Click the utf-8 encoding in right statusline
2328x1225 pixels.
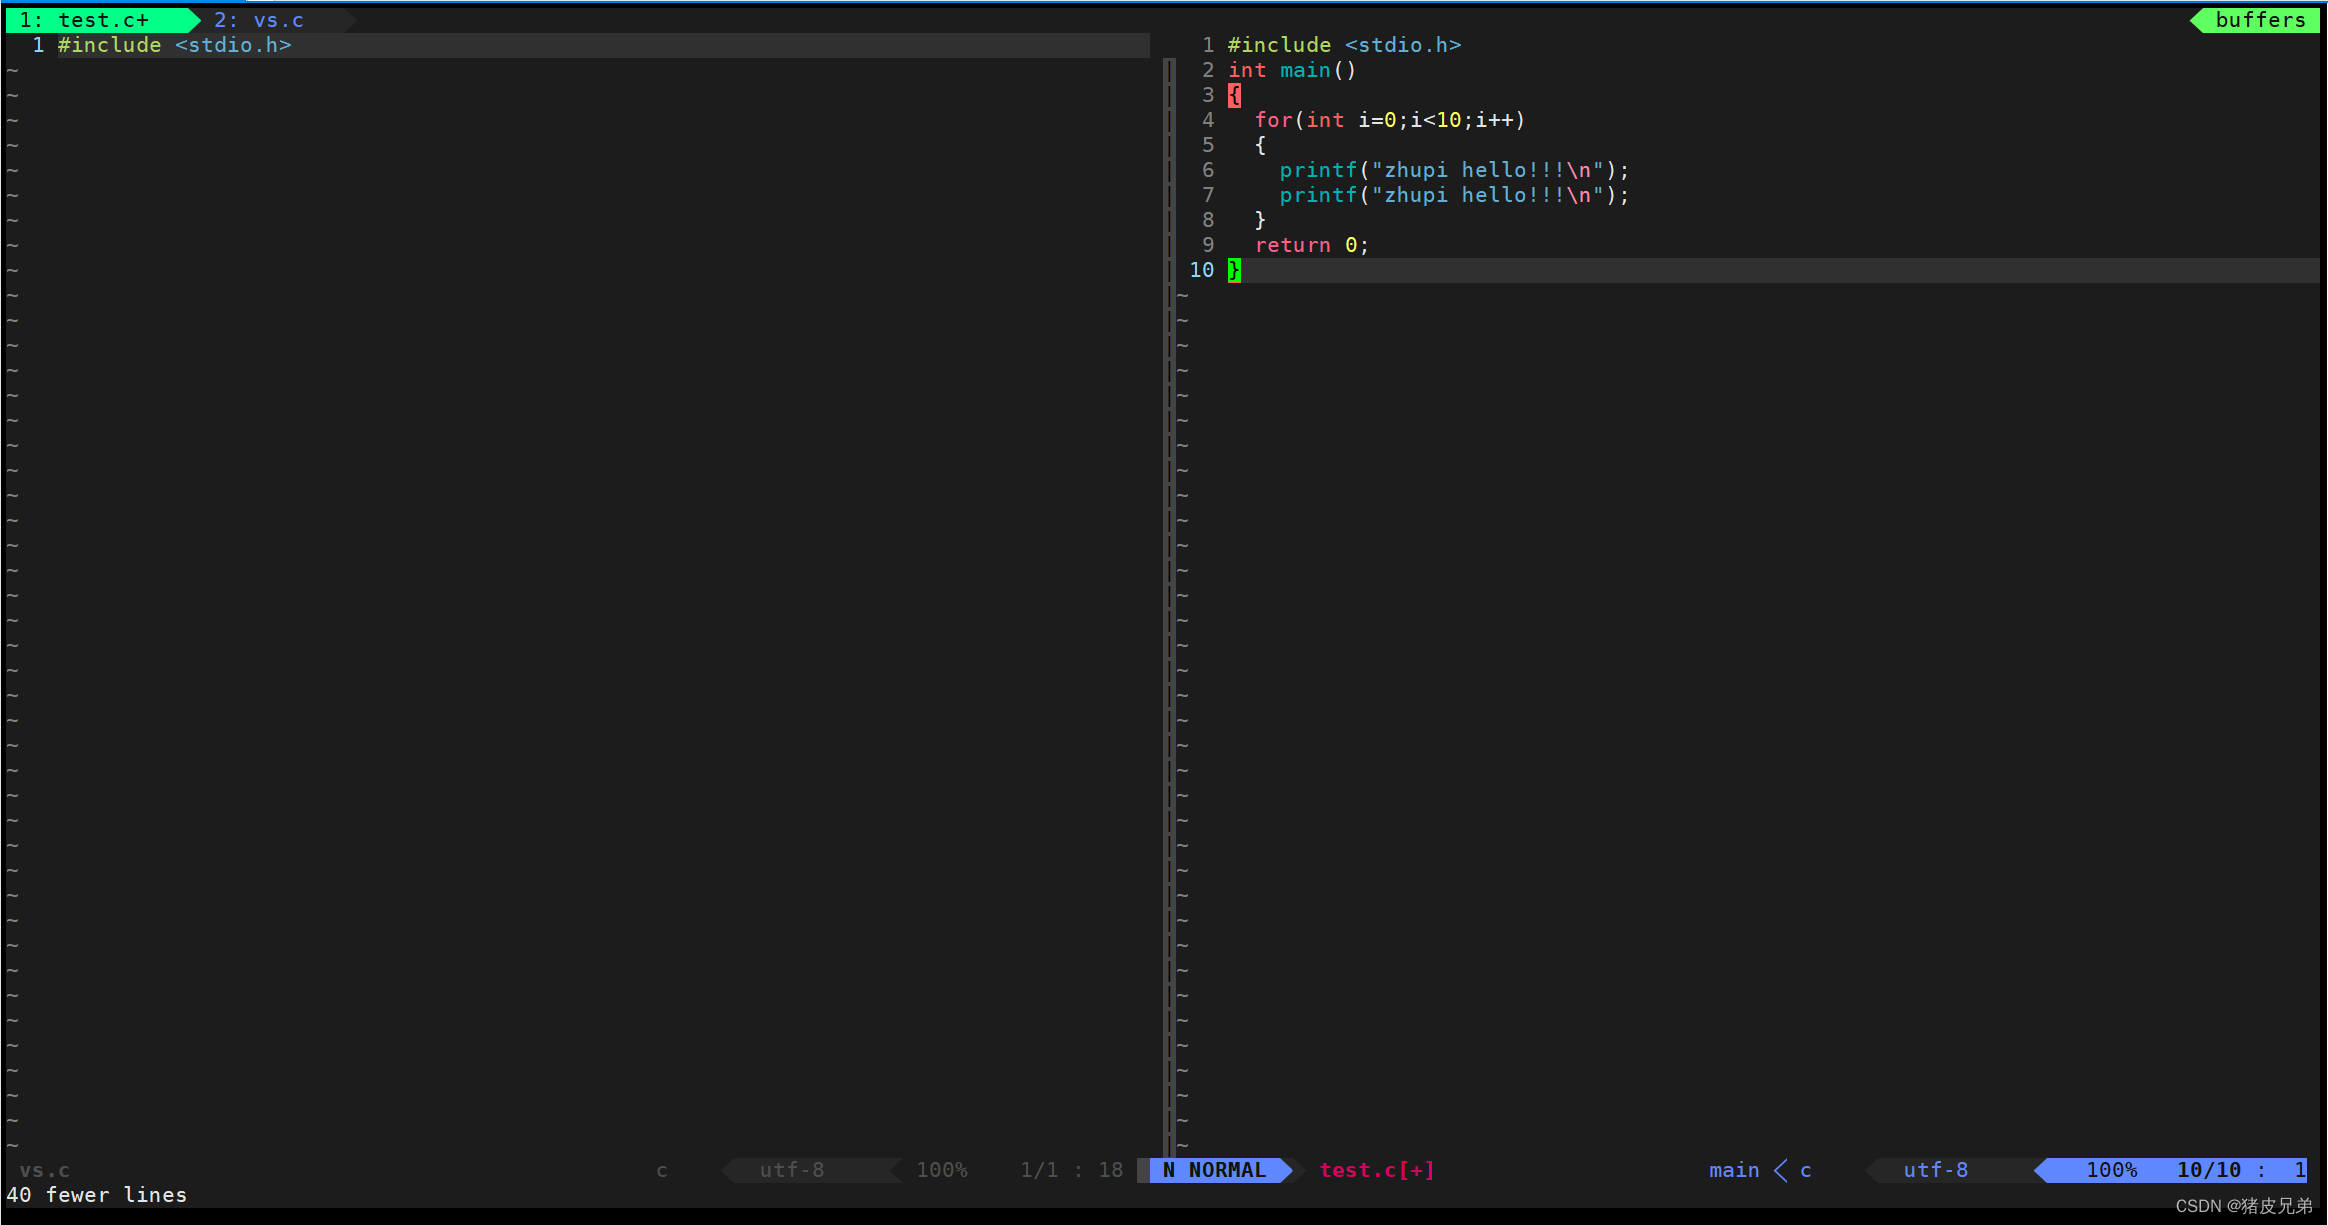pos(1936,1170)
